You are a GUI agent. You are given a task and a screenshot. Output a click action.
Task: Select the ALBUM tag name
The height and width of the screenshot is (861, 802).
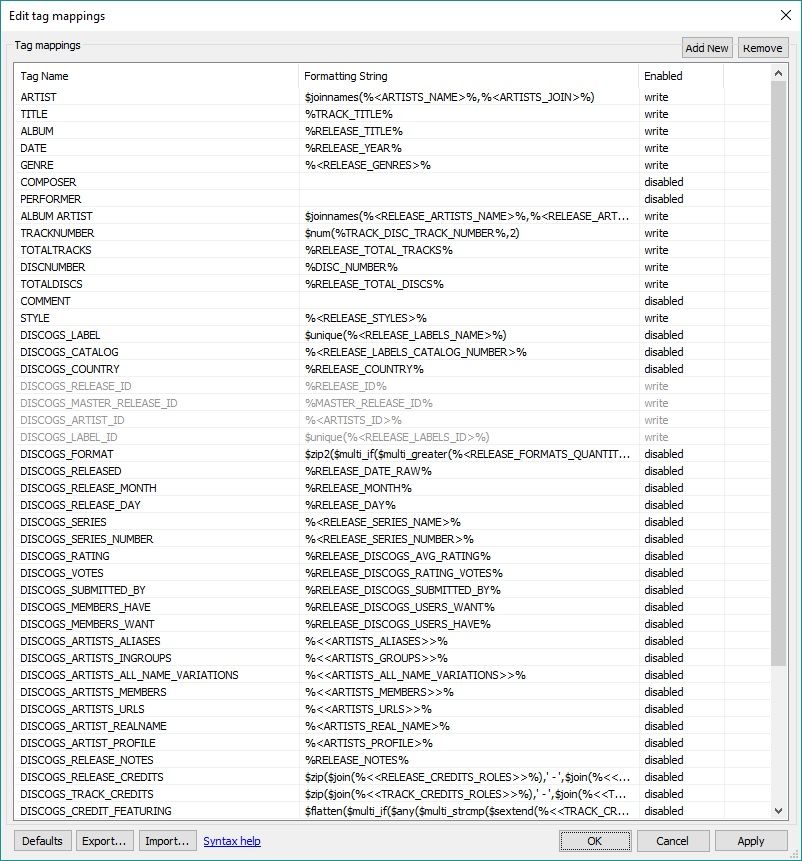click(37, 131)
